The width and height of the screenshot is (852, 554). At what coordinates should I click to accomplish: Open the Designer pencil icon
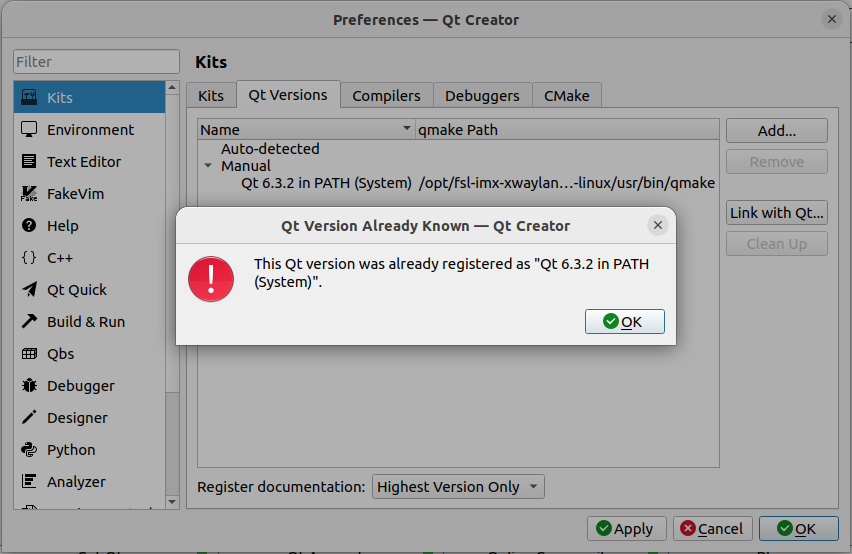coord(29,418)
